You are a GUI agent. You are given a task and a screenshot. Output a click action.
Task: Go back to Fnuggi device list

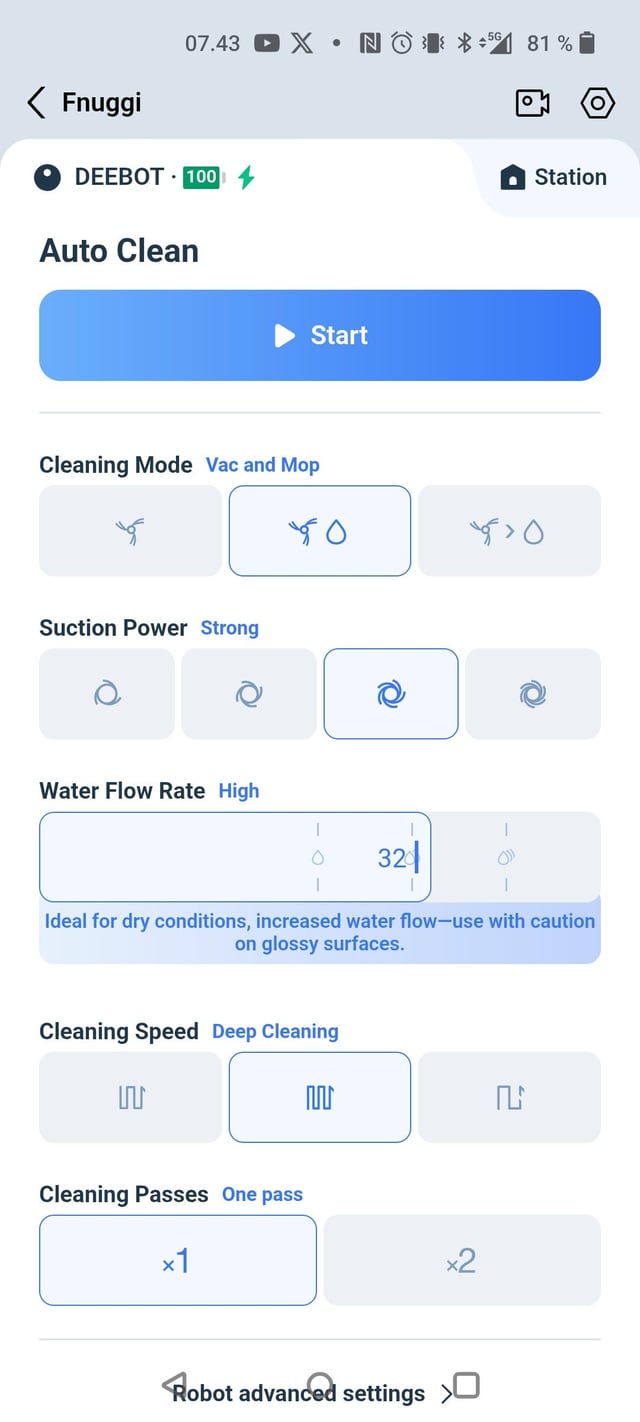click(x=36, y=103)
